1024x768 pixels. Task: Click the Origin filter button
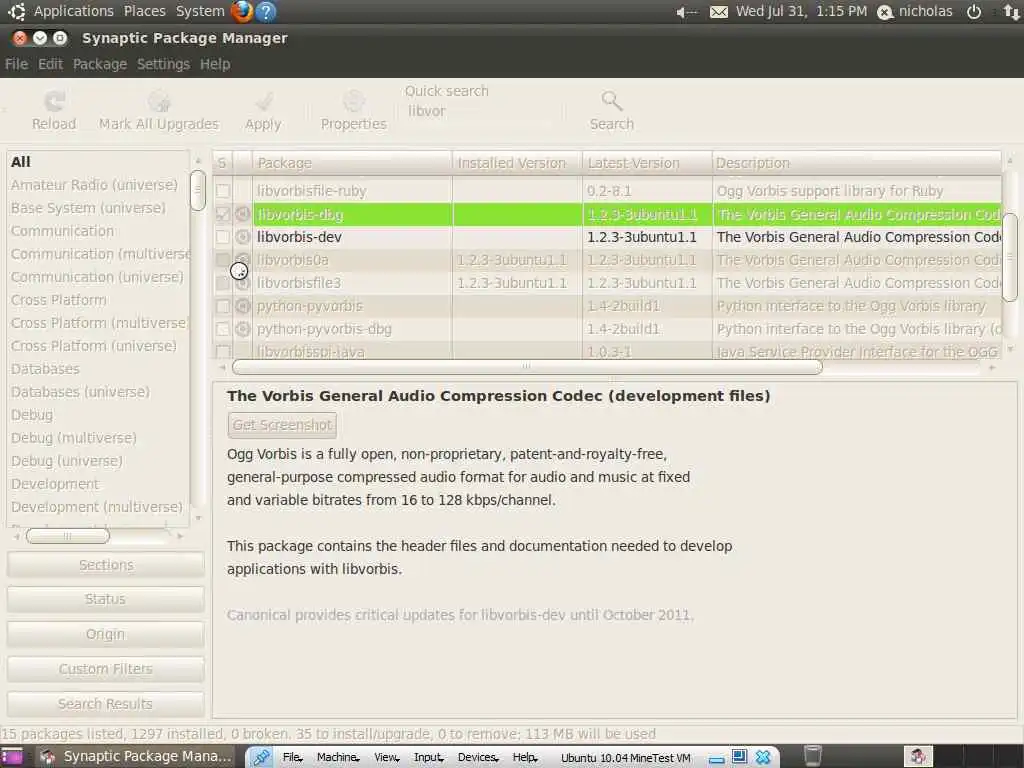tap(106, 634)
